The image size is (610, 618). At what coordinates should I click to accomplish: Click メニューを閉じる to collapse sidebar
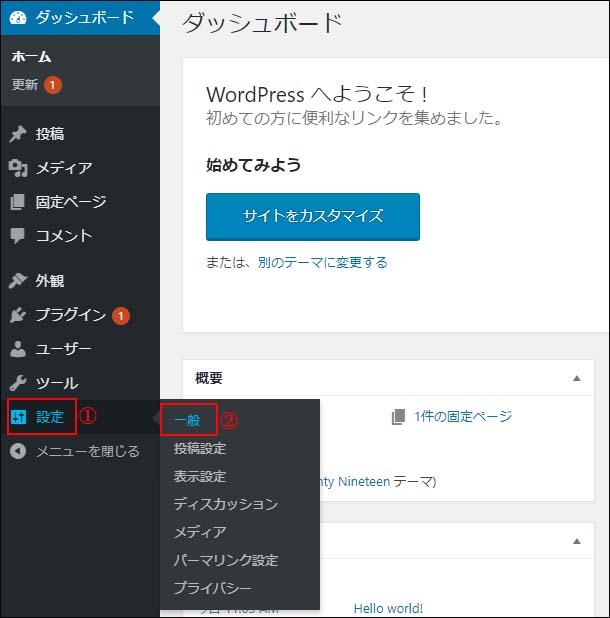click(x=88, y=451)
